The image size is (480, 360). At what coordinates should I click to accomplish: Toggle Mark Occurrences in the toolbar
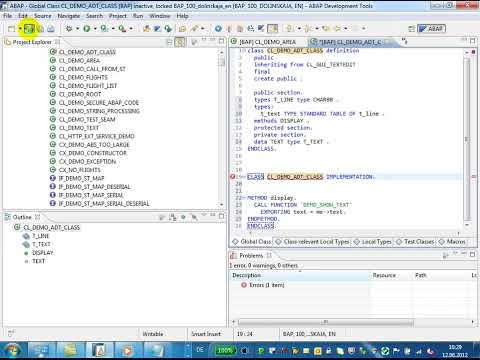point(272,29)
